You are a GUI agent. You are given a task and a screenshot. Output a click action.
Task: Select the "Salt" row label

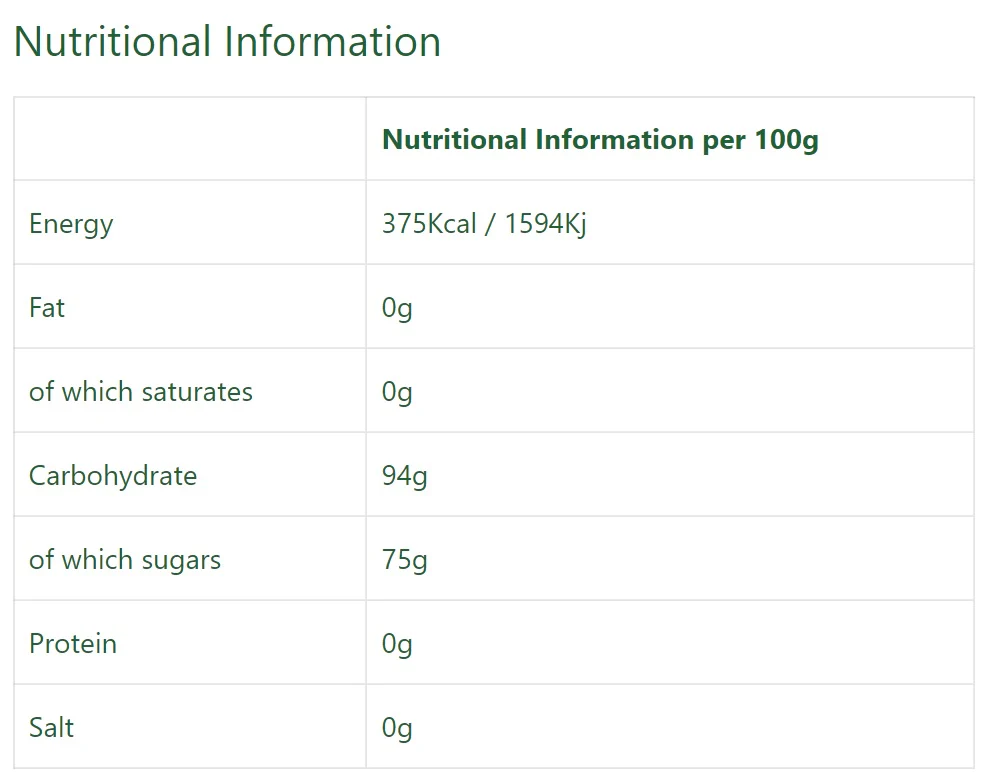51,728
